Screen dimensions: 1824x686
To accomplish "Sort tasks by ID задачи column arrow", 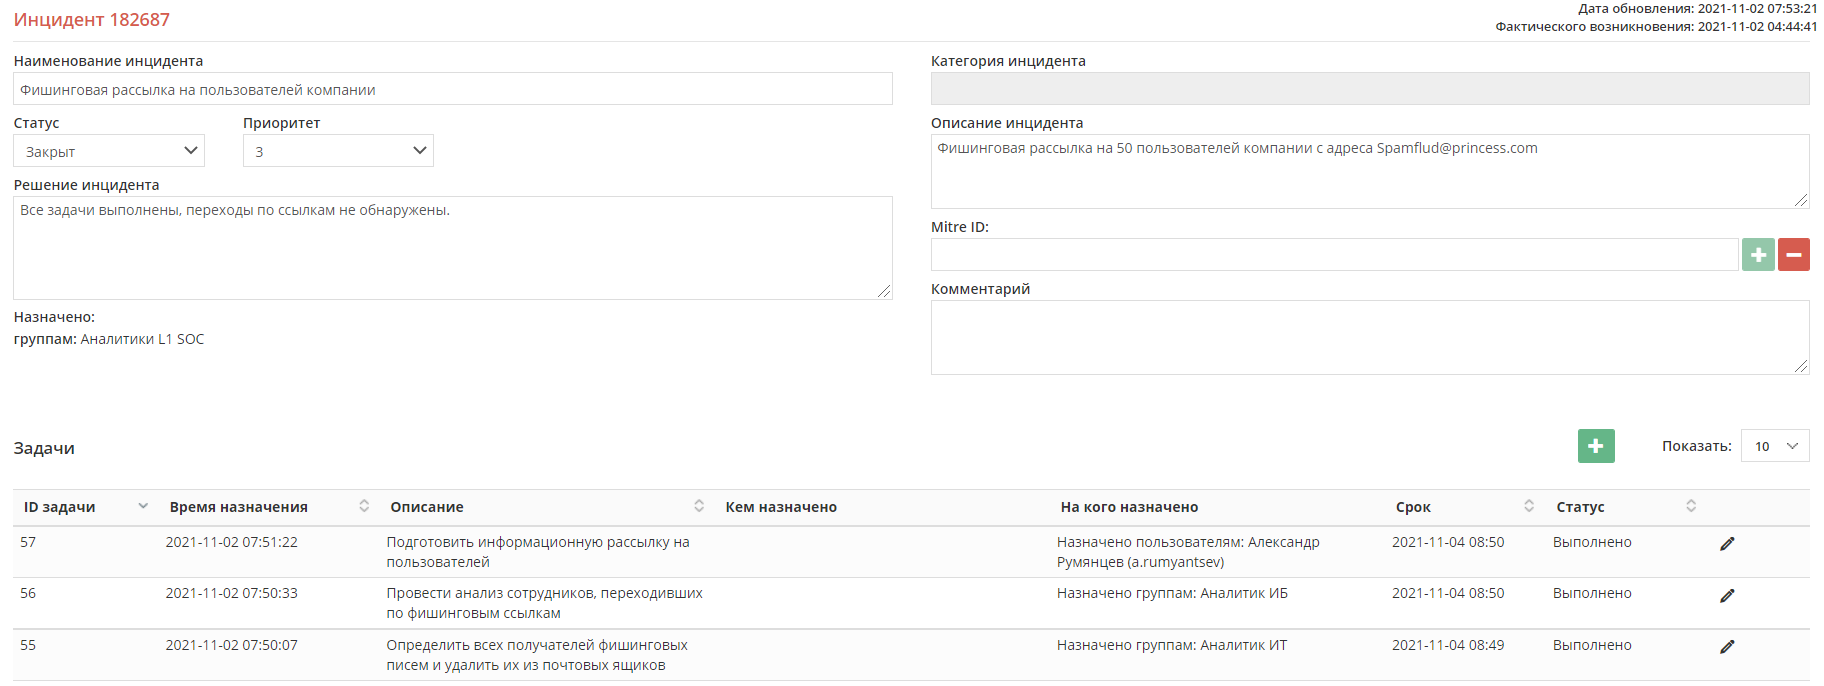I will coord(143,506).
